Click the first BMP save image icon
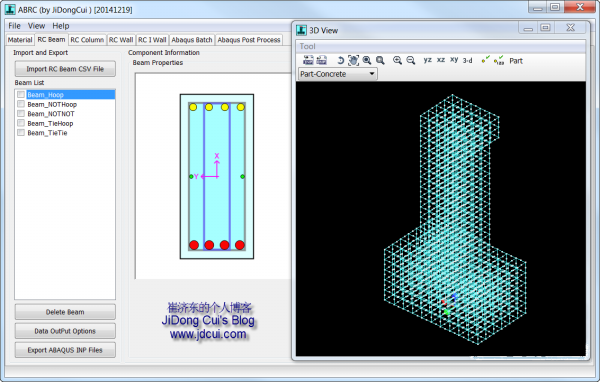Viewport: 600px width, 382px height. 308,60
